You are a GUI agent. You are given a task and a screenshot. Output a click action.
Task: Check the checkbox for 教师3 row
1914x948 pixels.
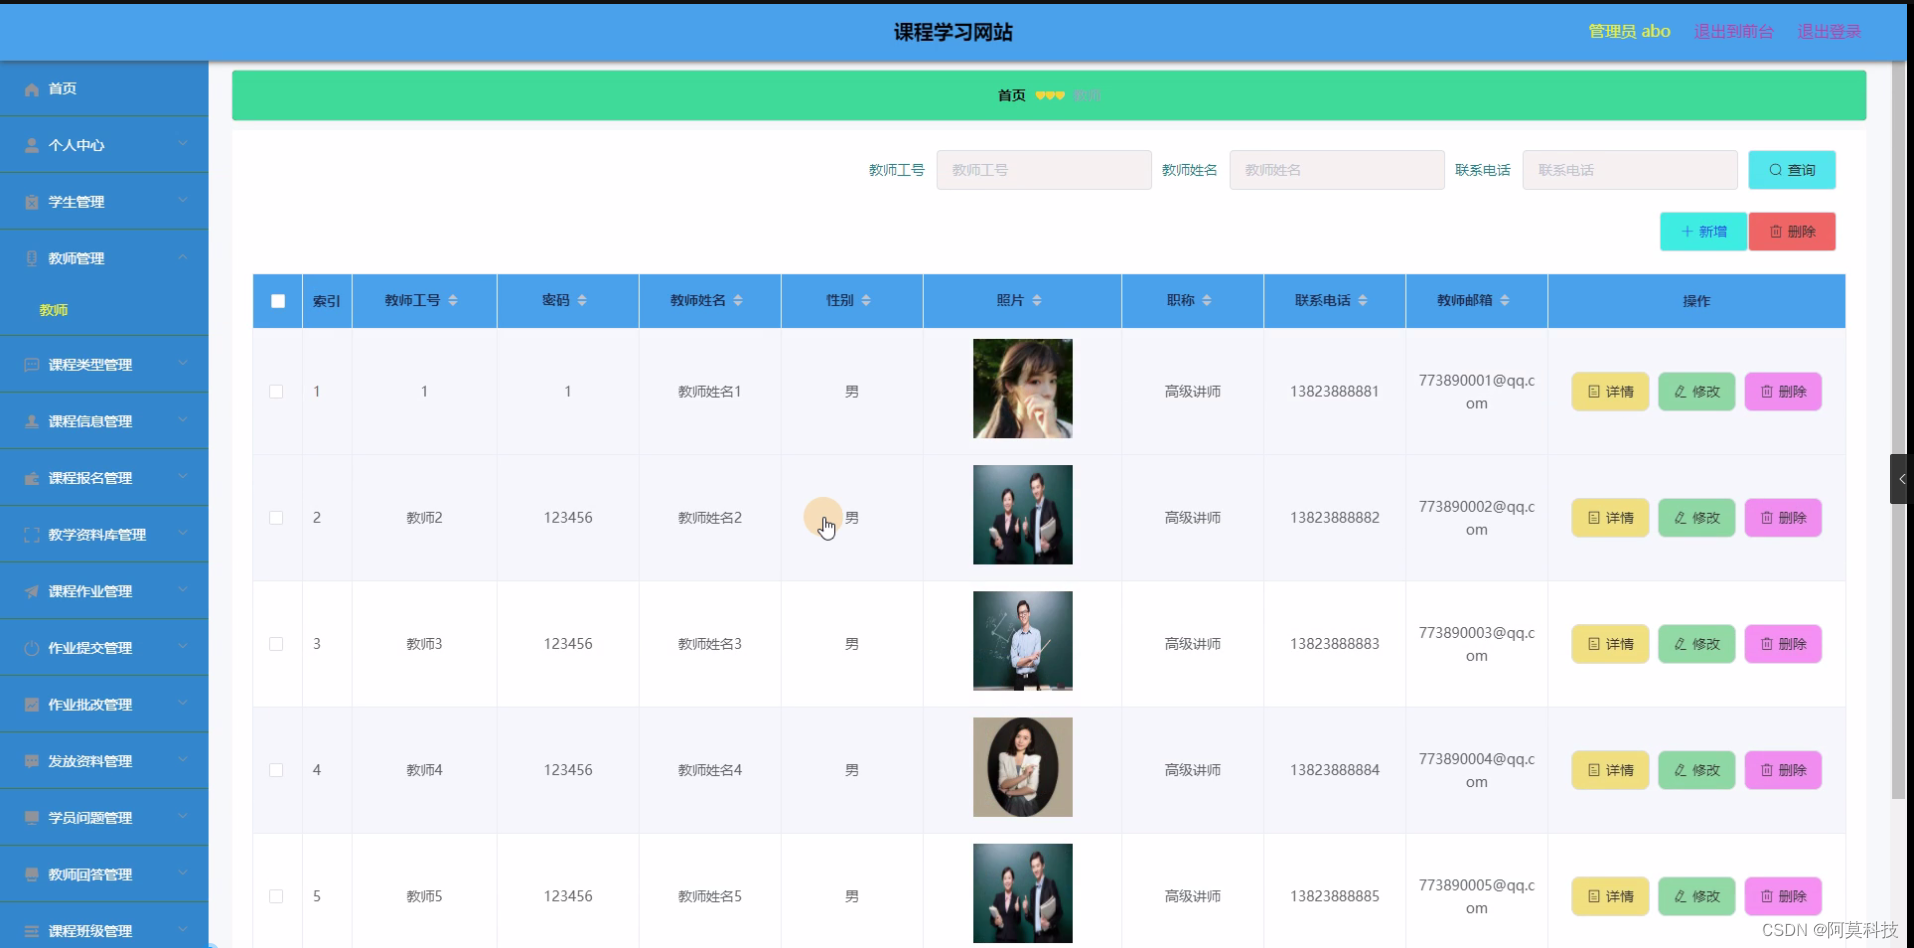(x=277, y=644)
